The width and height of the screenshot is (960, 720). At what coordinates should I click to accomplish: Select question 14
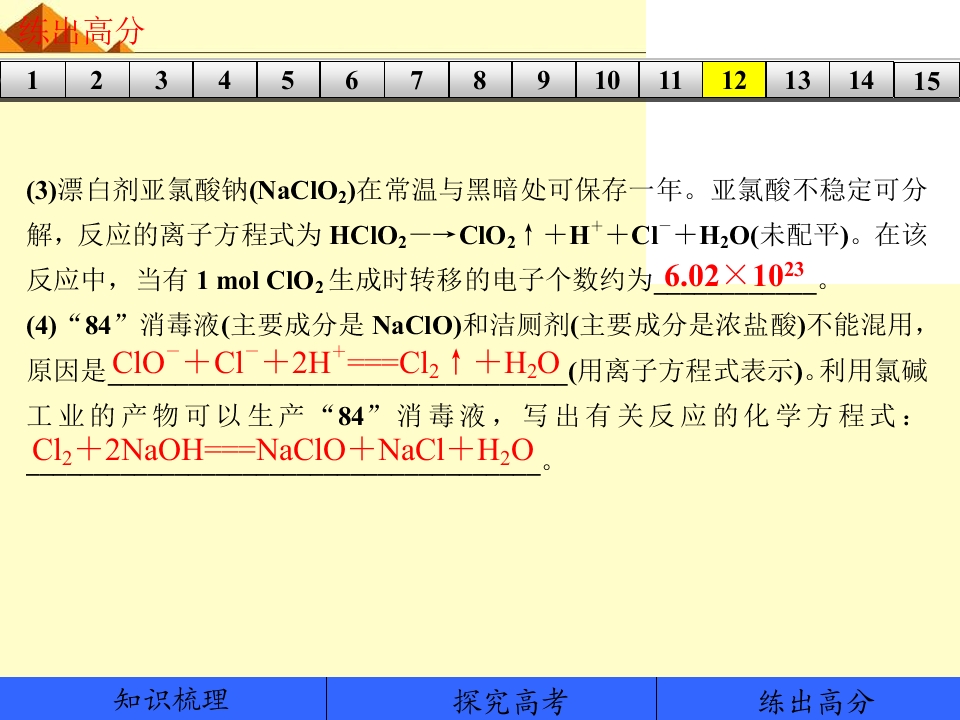861,80
